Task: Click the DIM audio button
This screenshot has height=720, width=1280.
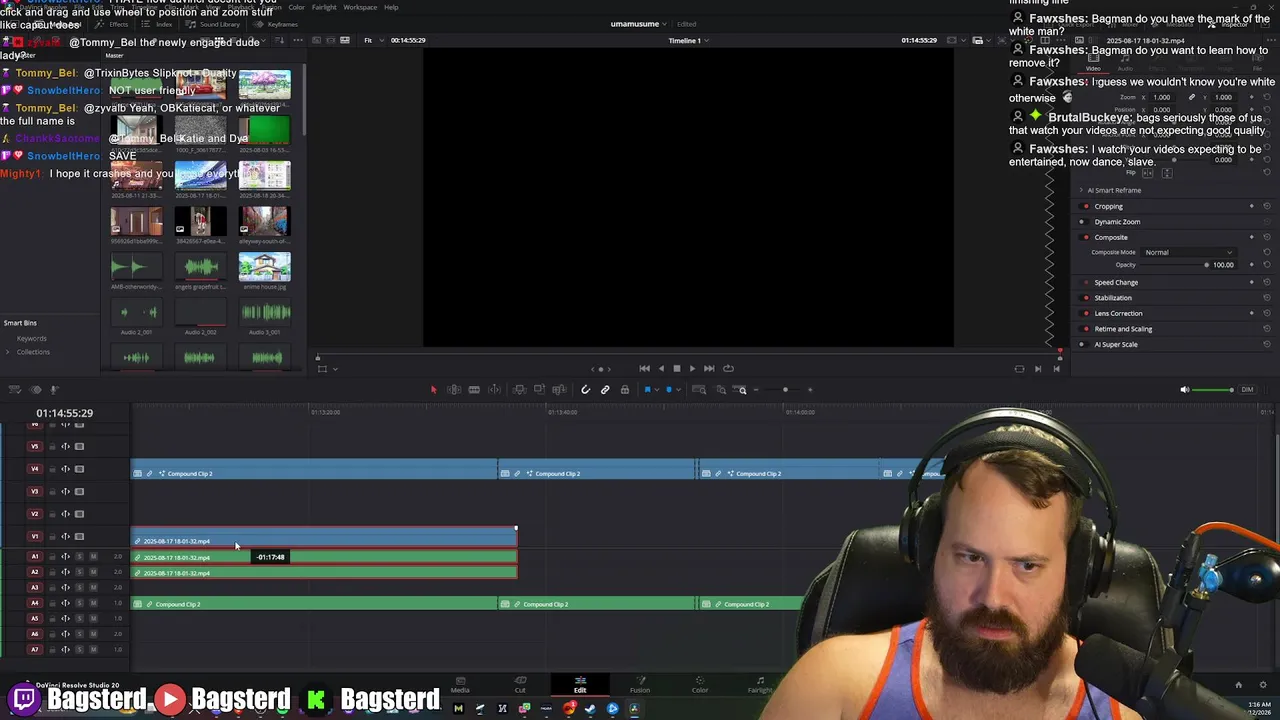Action: coord(1247,390)
